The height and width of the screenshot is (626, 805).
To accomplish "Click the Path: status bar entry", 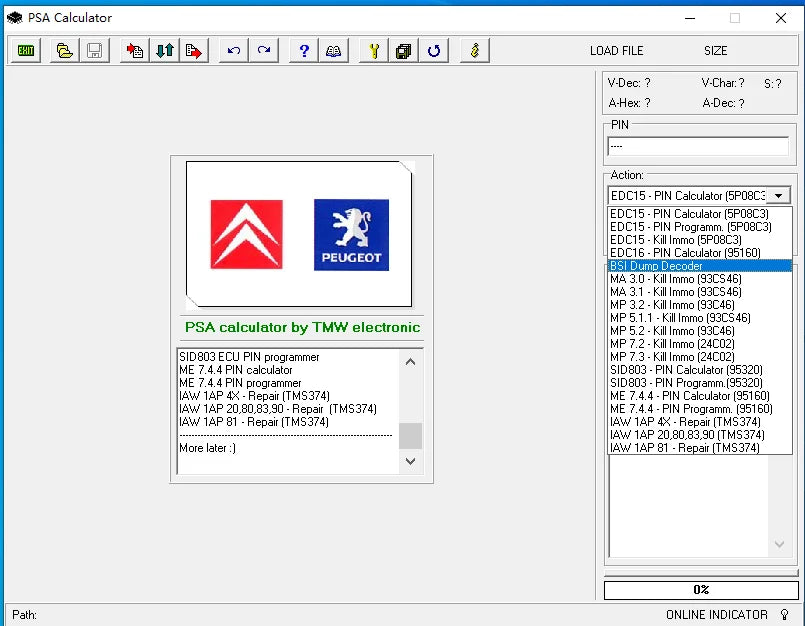I will [24, 615].
